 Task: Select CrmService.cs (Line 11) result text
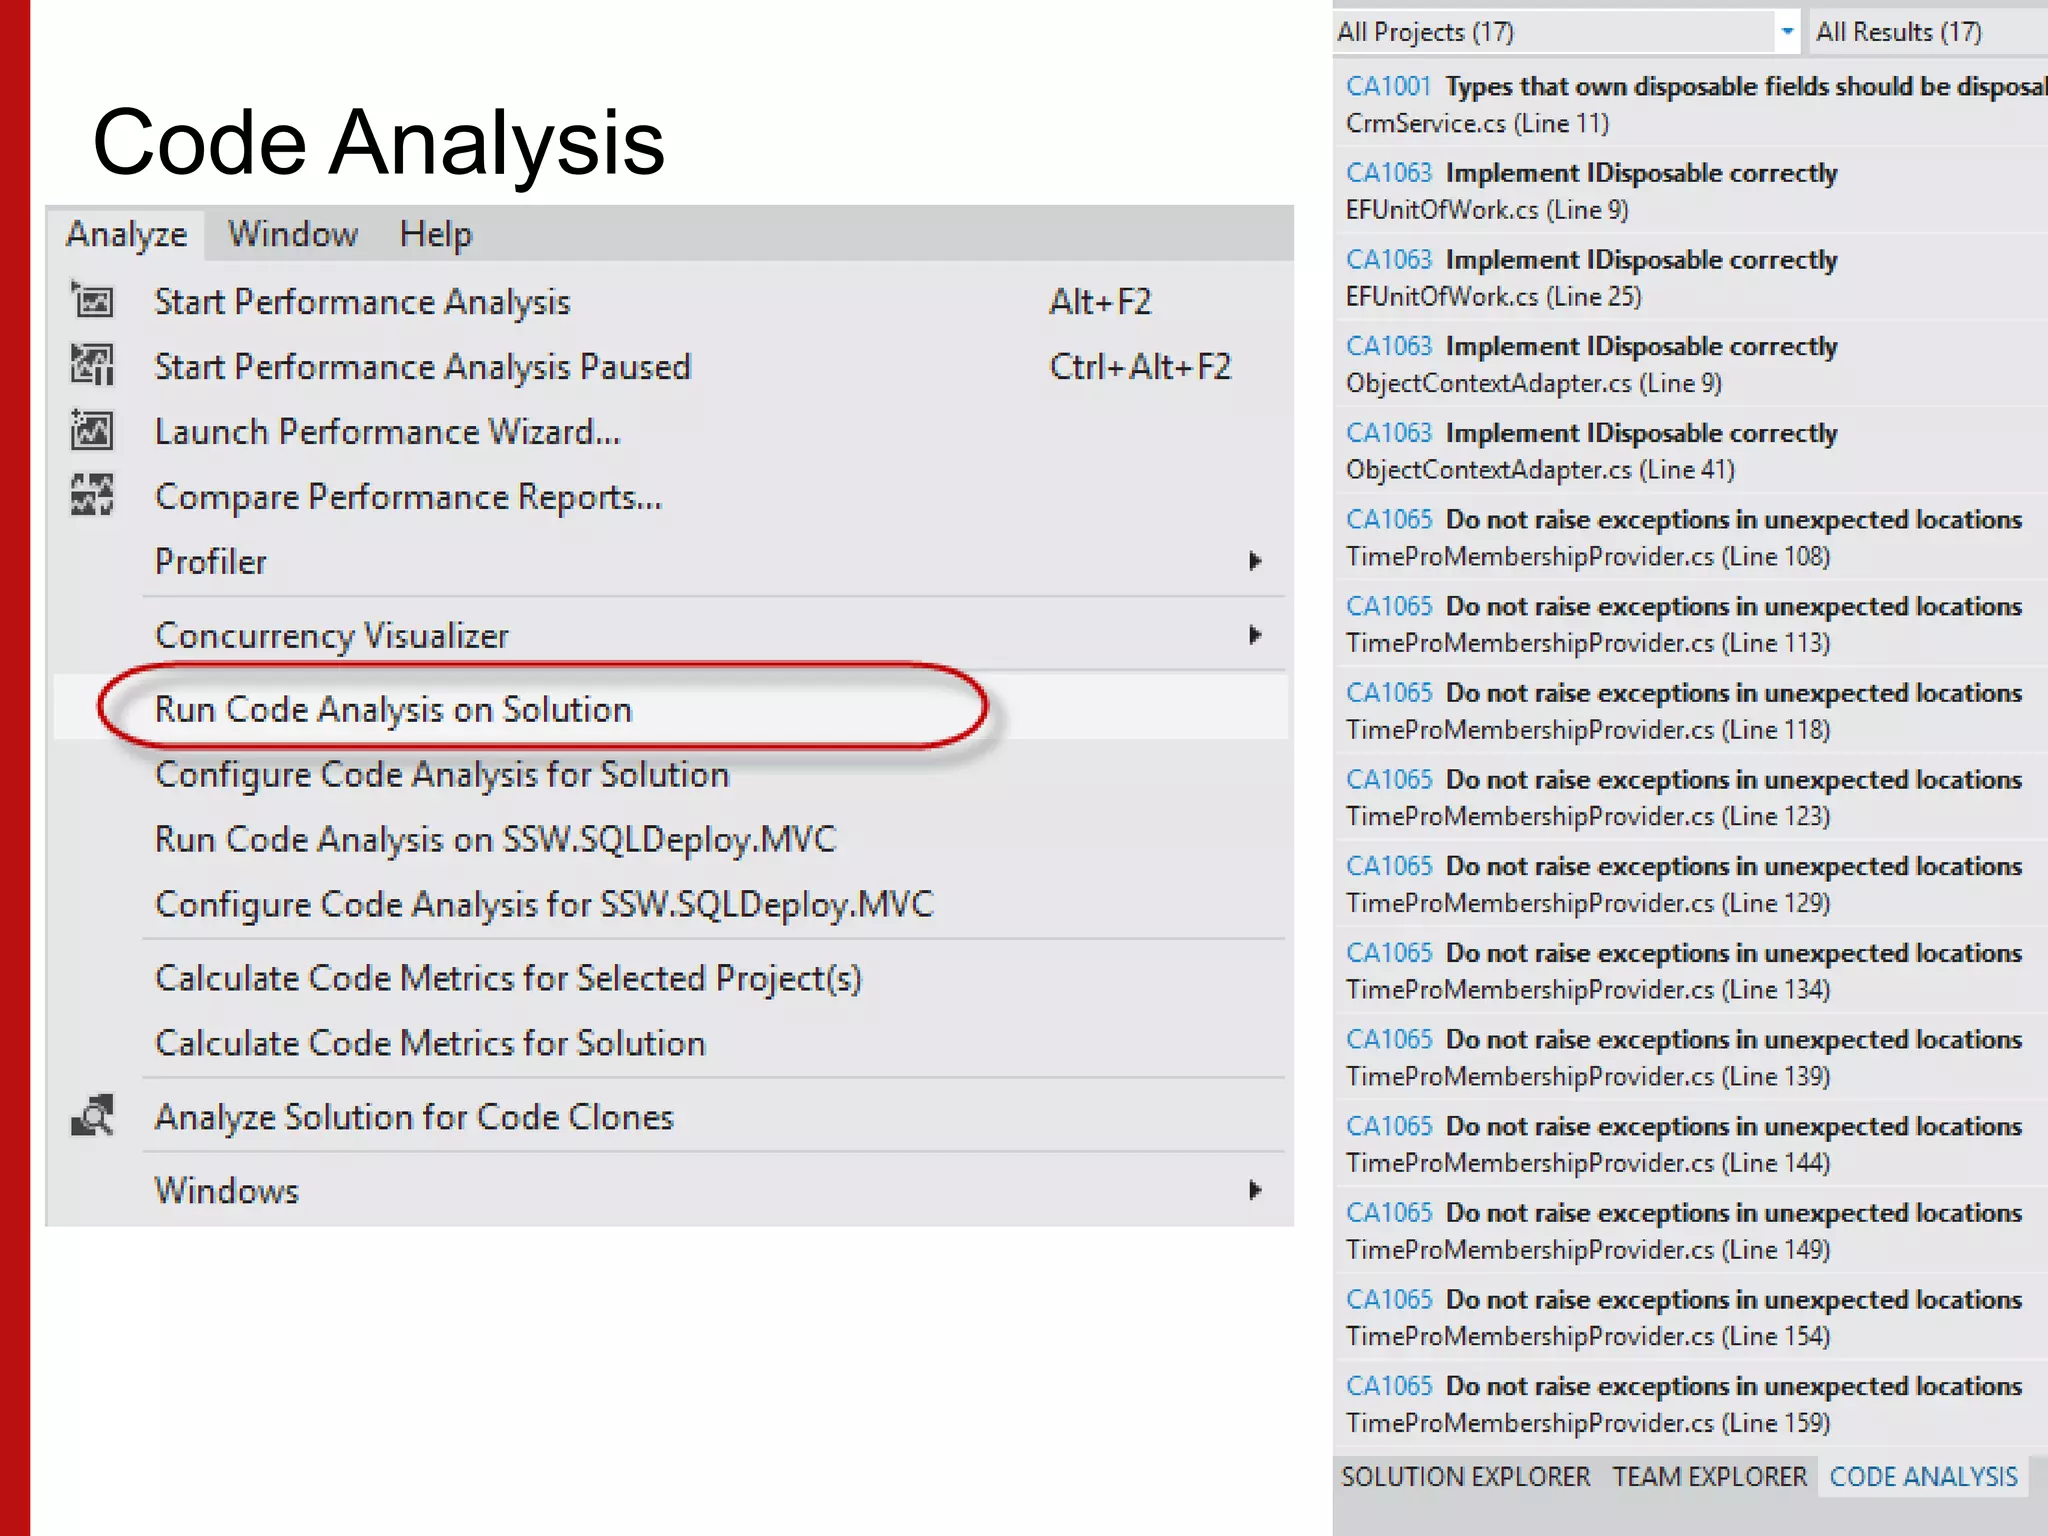coord(1477,123)
